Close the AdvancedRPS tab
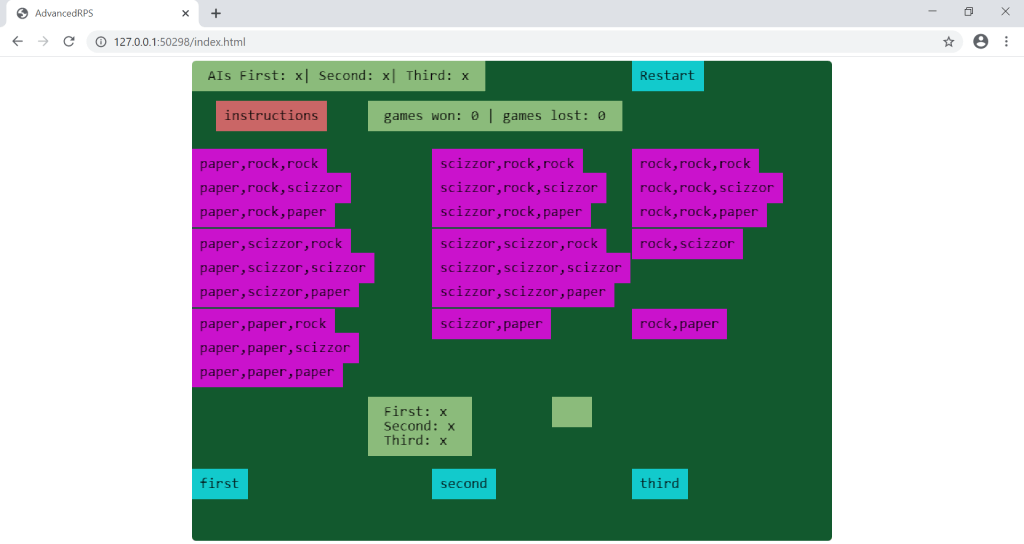Image resolution: width=1024 pixels, height=544 pixels. [185, 13]
